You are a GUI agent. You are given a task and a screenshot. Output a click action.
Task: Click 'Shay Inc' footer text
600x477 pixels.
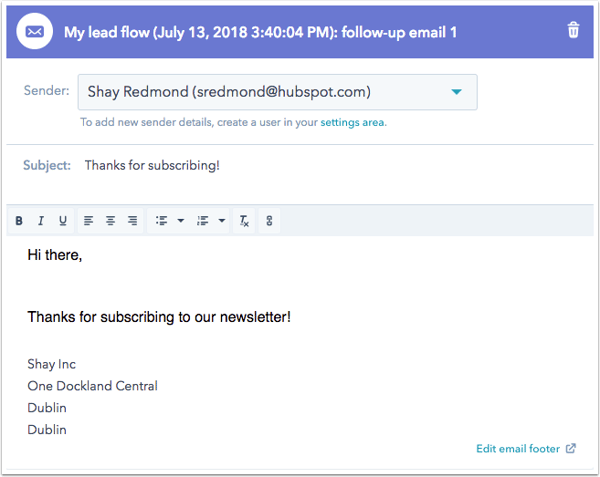pyautogui.click(x=52, y=364)
